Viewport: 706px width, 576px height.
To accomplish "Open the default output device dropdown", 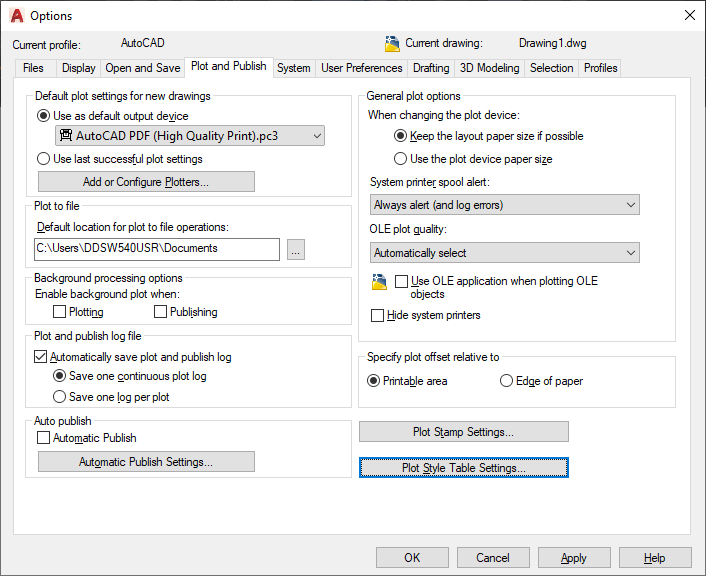I will (x=190, y=136).
